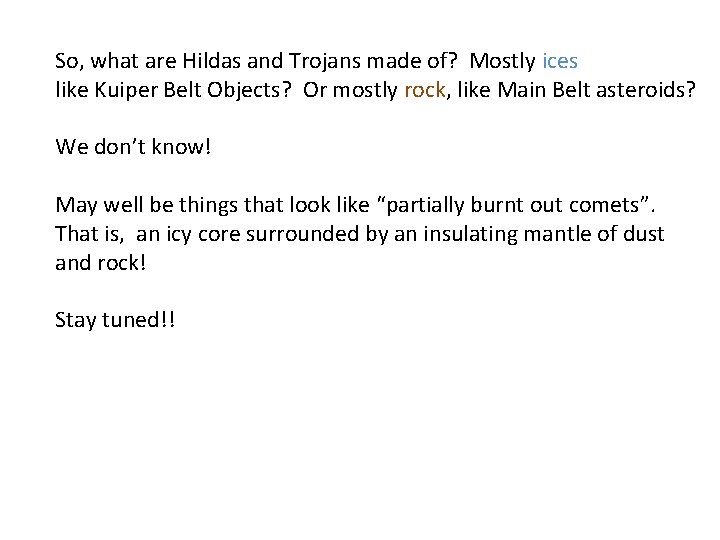The width and height of the screenshot is (720, 540).
Task: Click the words "Or mostly"
Action: (x=350, y=90)
